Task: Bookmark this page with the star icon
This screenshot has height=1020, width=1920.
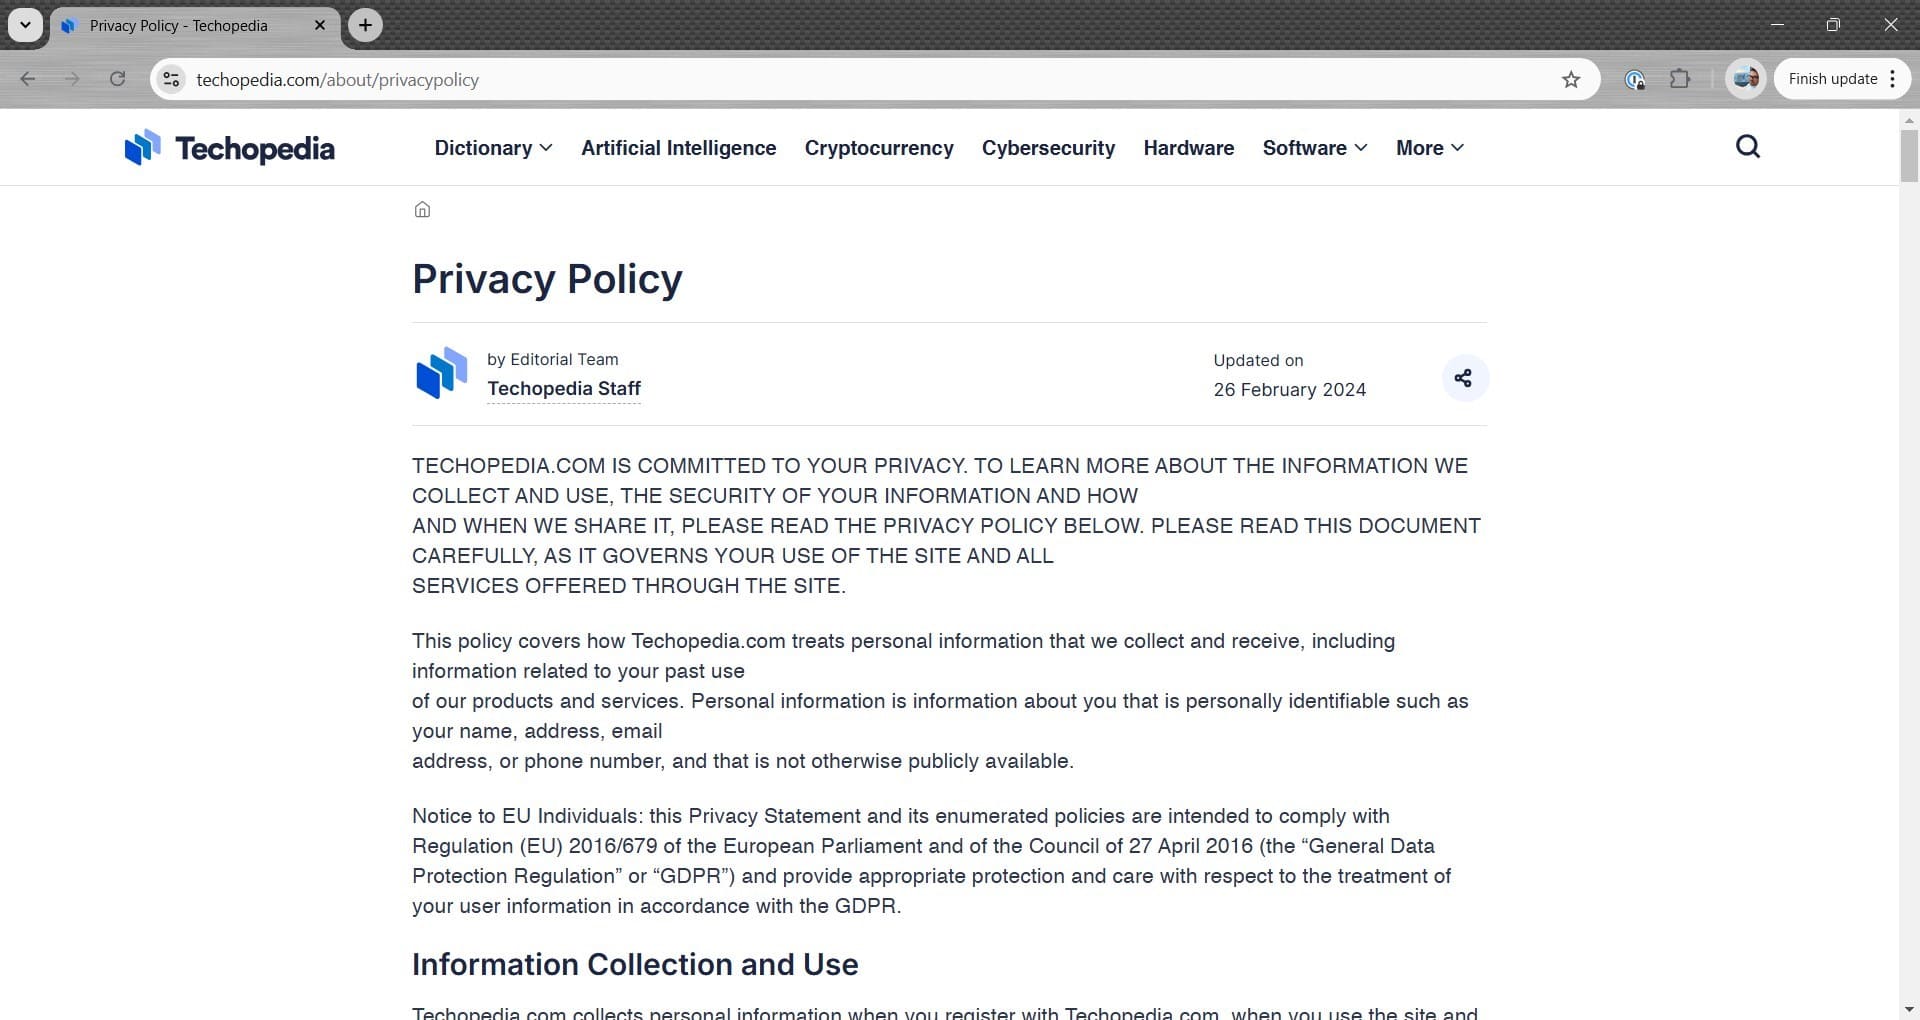Action: click(1571, 79)
